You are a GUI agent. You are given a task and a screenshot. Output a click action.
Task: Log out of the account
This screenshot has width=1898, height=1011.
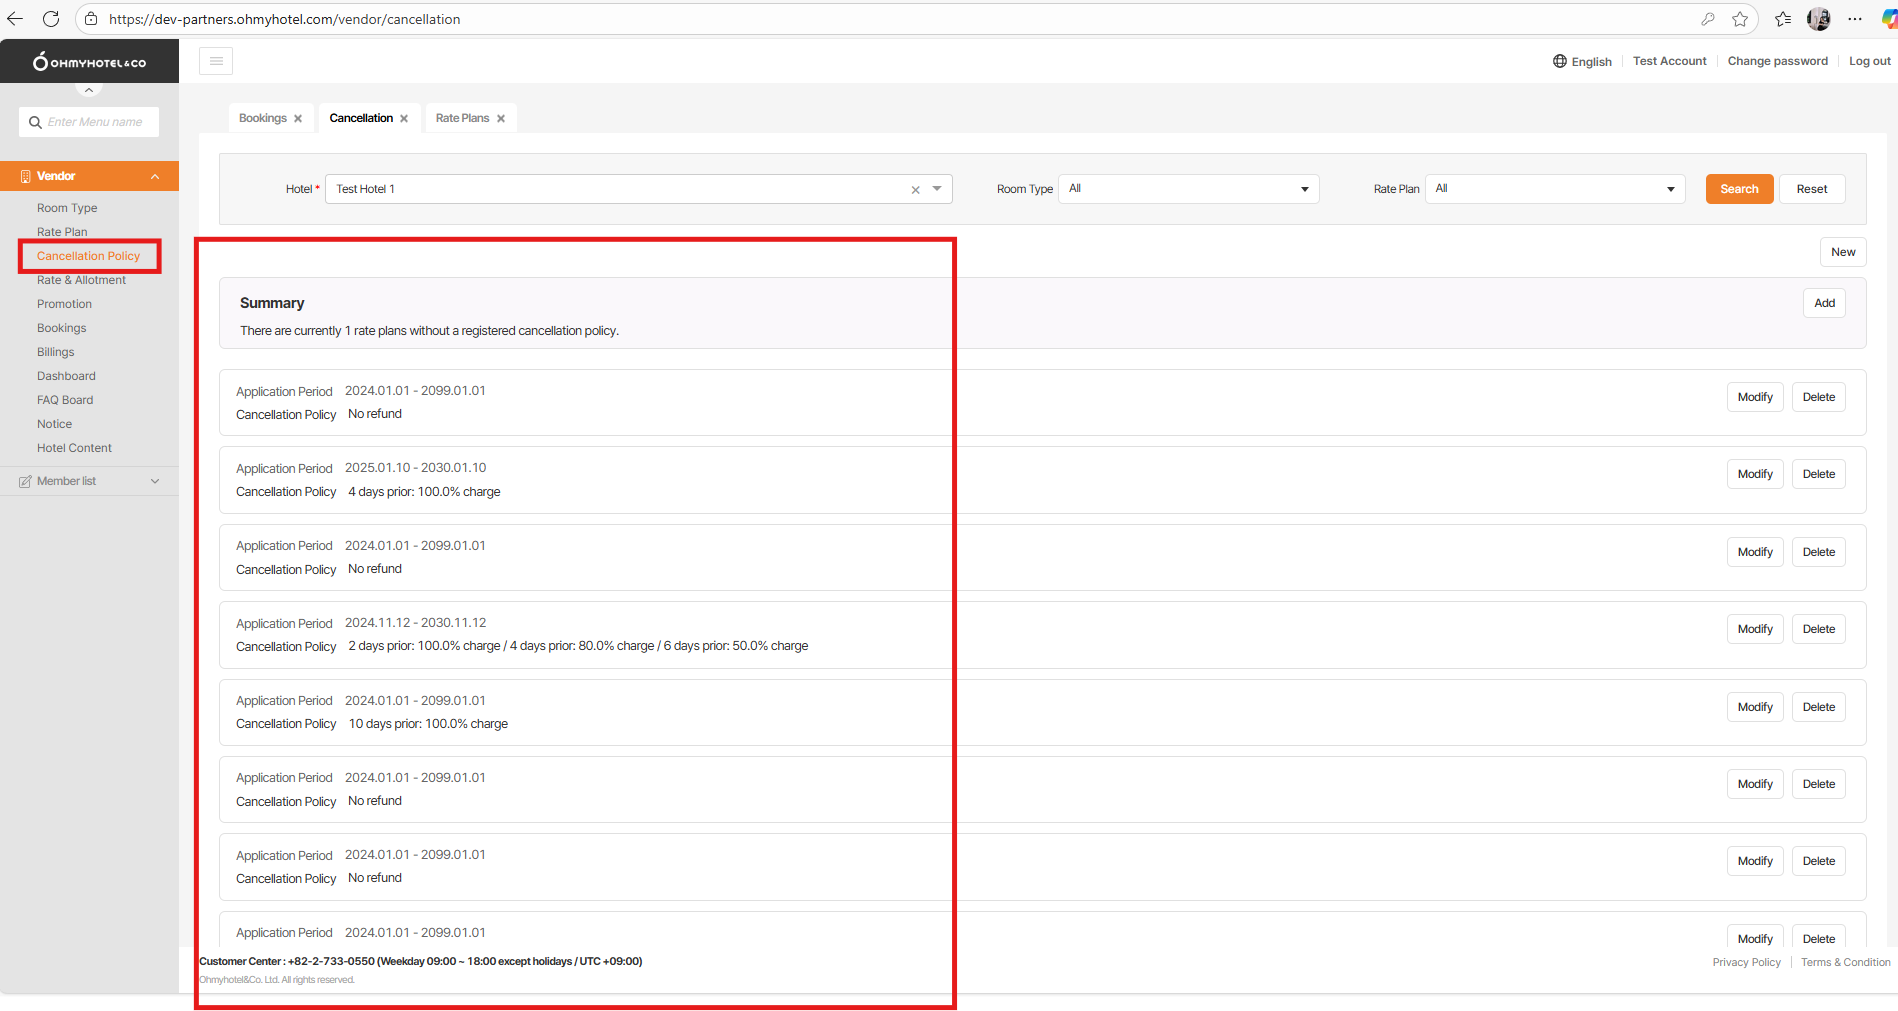click(x=1869, y=61)
